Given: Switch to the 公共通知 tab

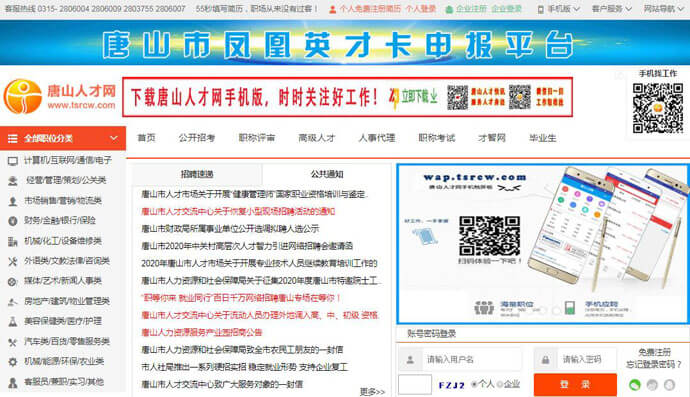Looking at the screenshot, I should (x=327, y=174).
